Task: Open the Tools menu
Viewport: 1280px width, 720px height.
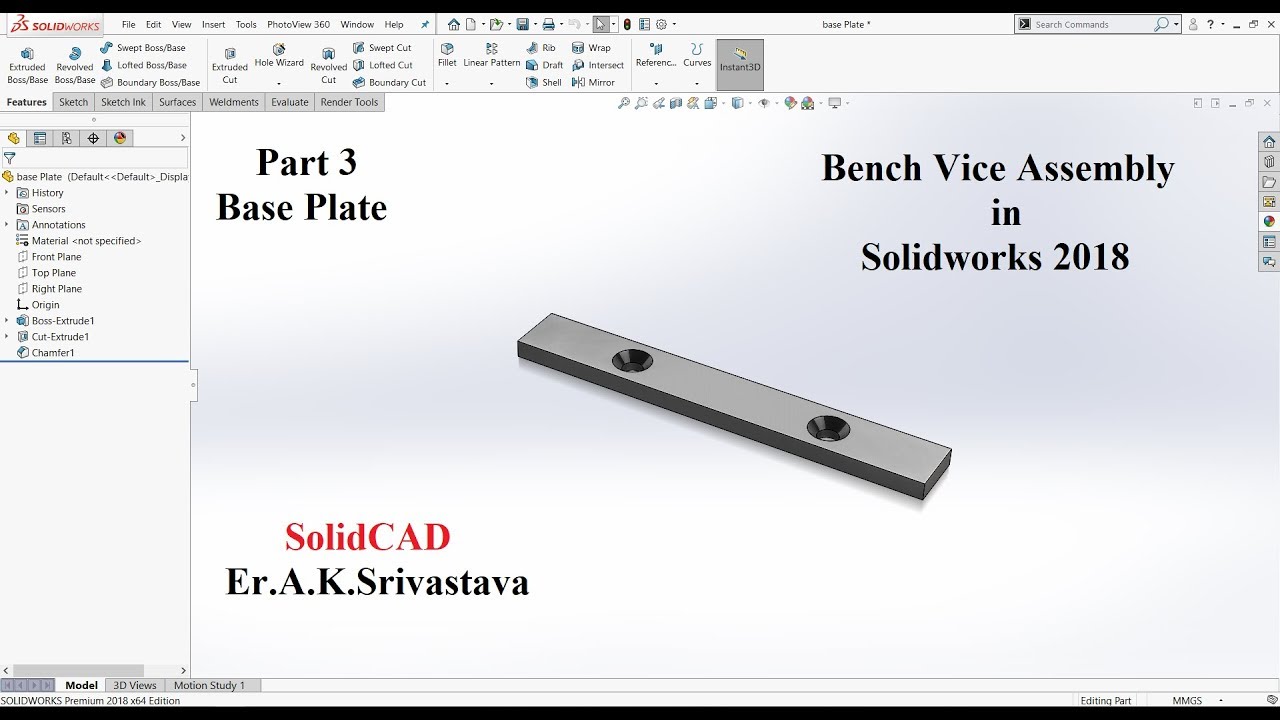Action: (x=246, y=24)
